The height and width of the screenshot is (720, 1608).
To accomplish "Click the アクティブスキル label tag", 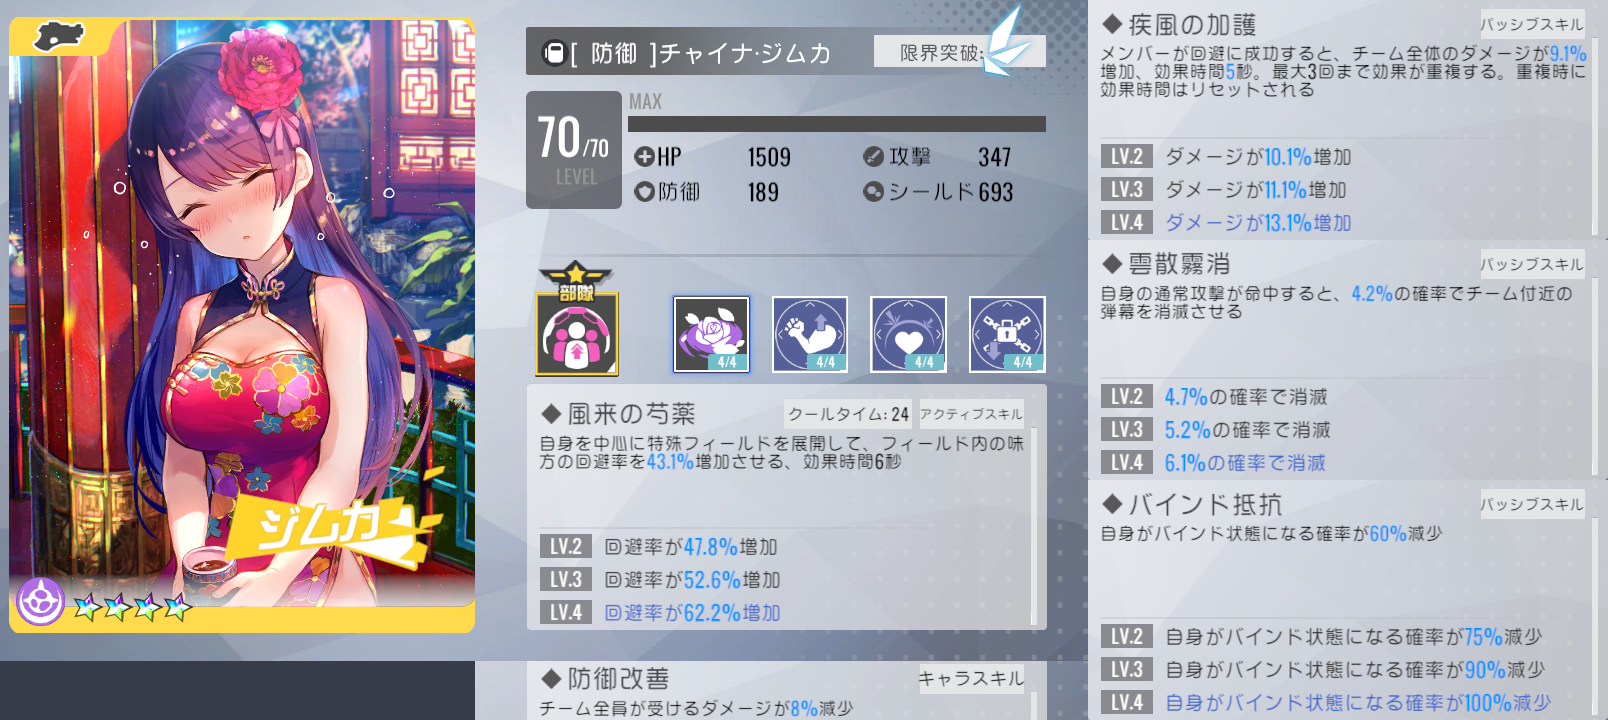I will (x=971, y=414).
